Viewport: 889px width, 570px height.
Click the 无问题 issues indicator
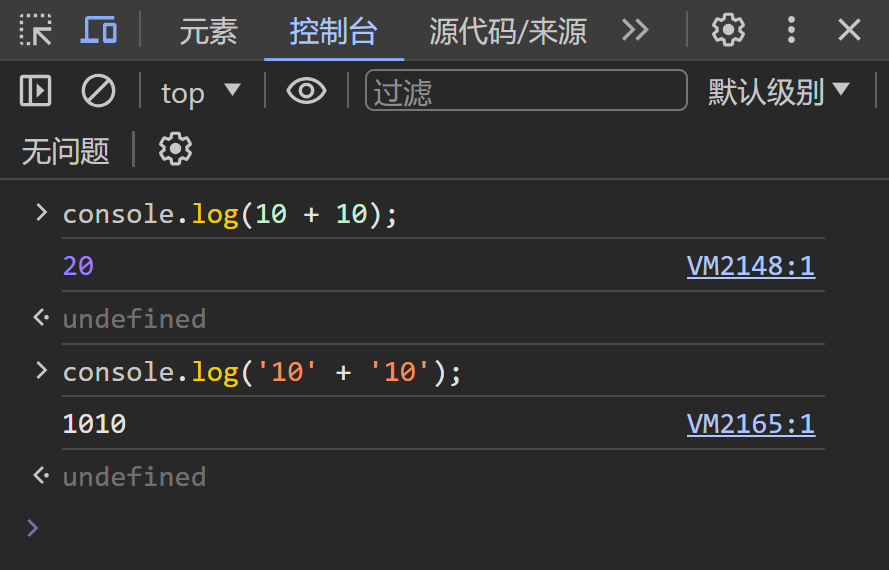coord(65,151)
